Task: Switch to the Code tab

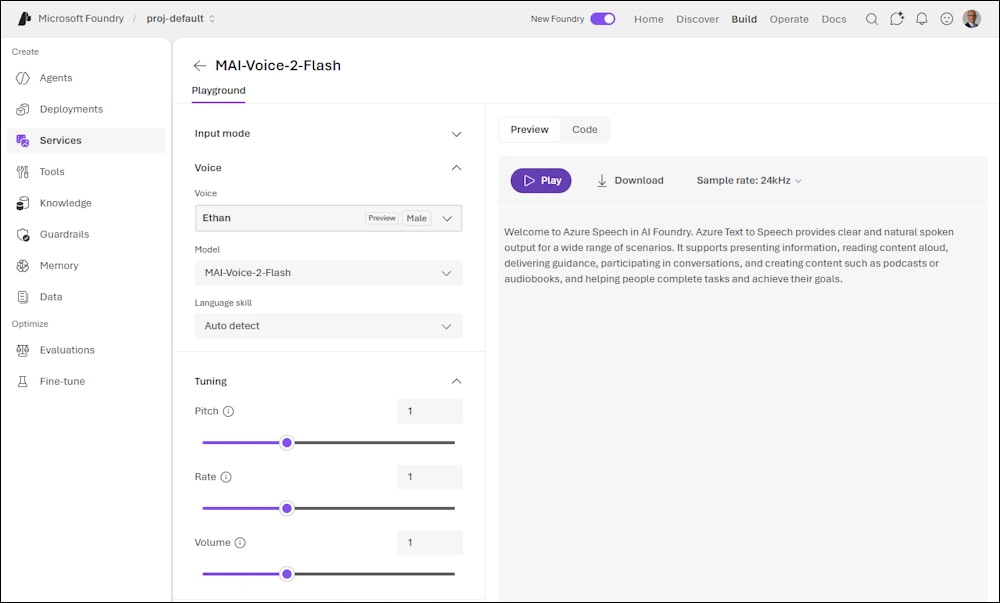Action: click(585, 129)
